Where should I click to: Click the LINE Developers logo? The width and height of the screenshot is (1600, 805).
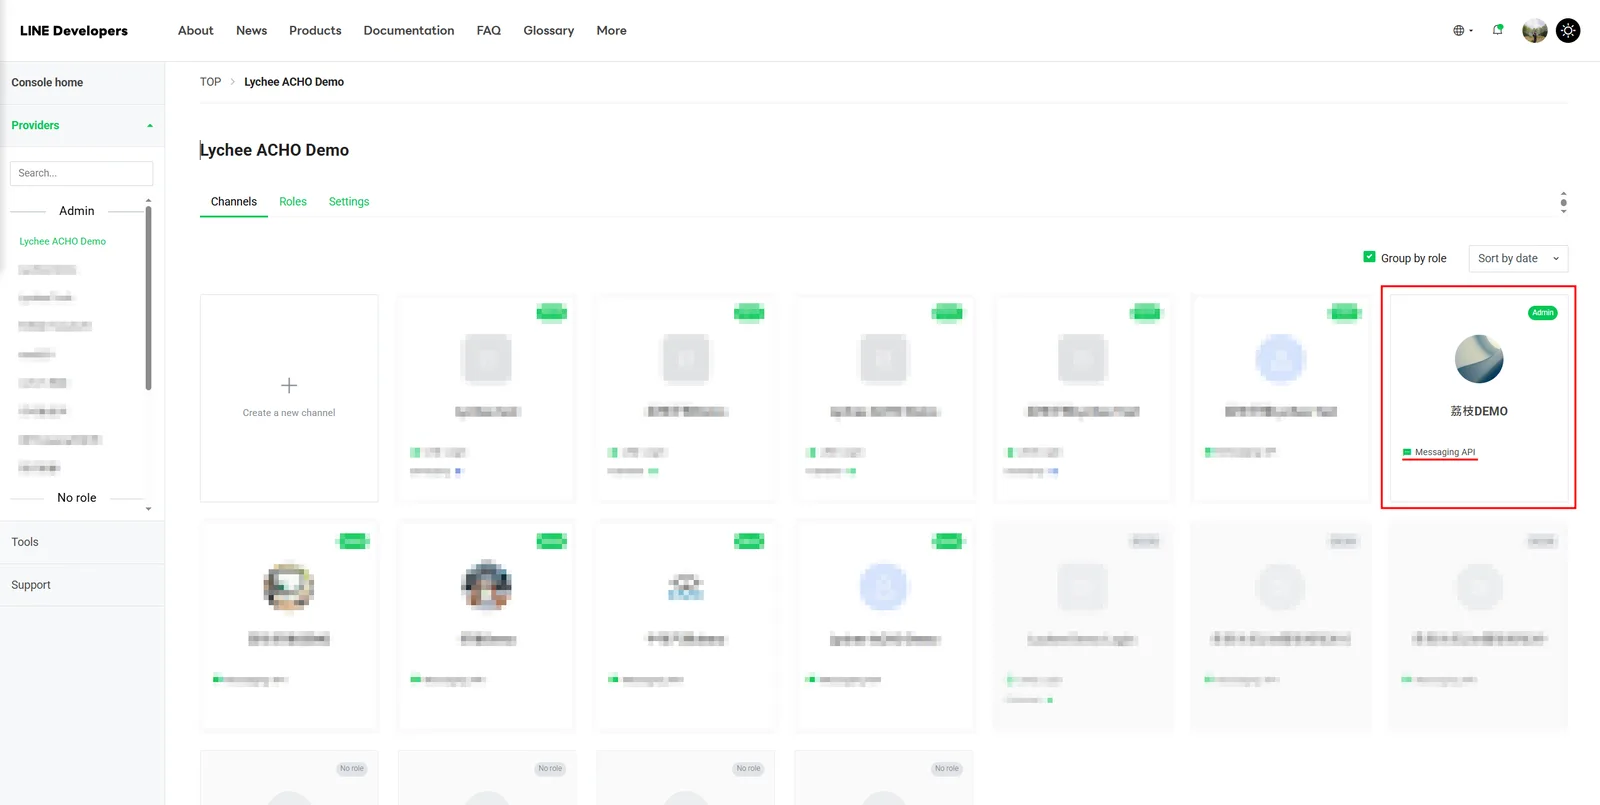(74, 31)
